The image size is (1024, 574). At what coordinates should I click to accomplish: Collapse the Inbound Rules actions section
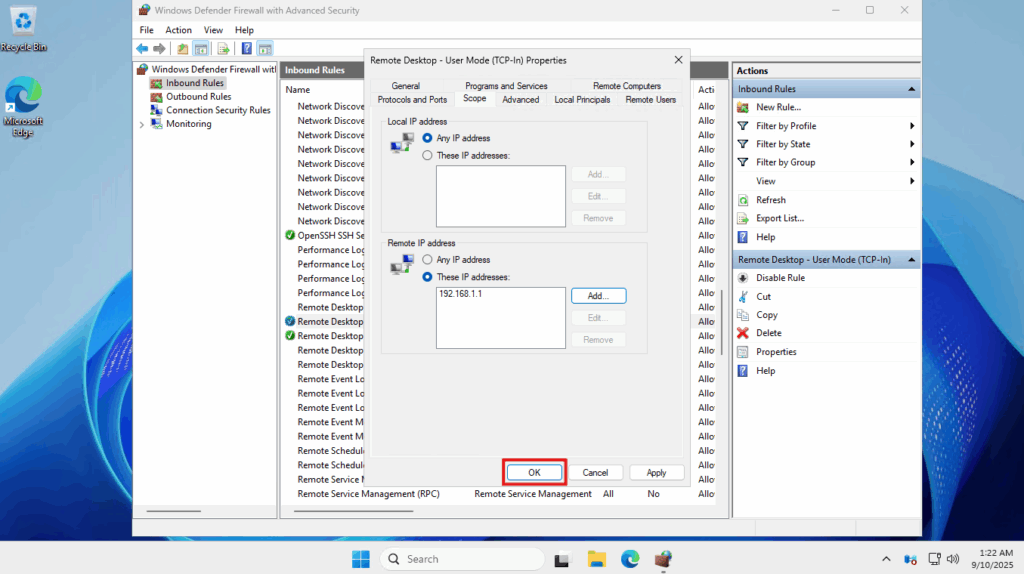(912, 89)
